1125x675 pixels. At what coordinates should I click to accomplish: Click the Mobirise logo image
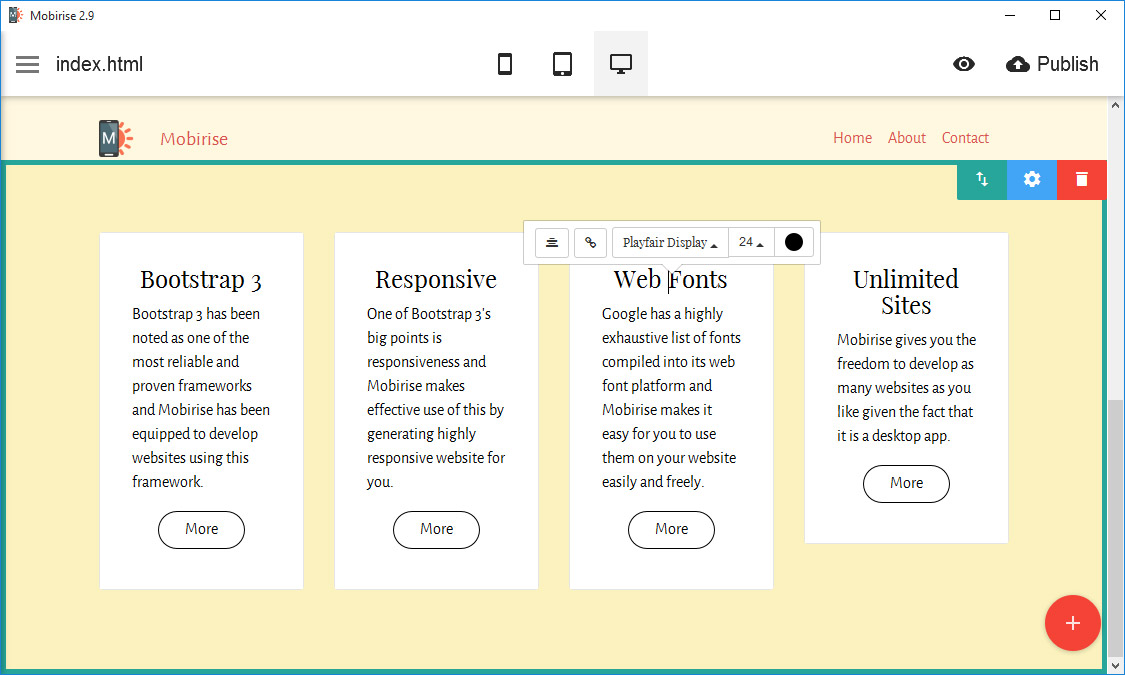click(x=116, y=138)
